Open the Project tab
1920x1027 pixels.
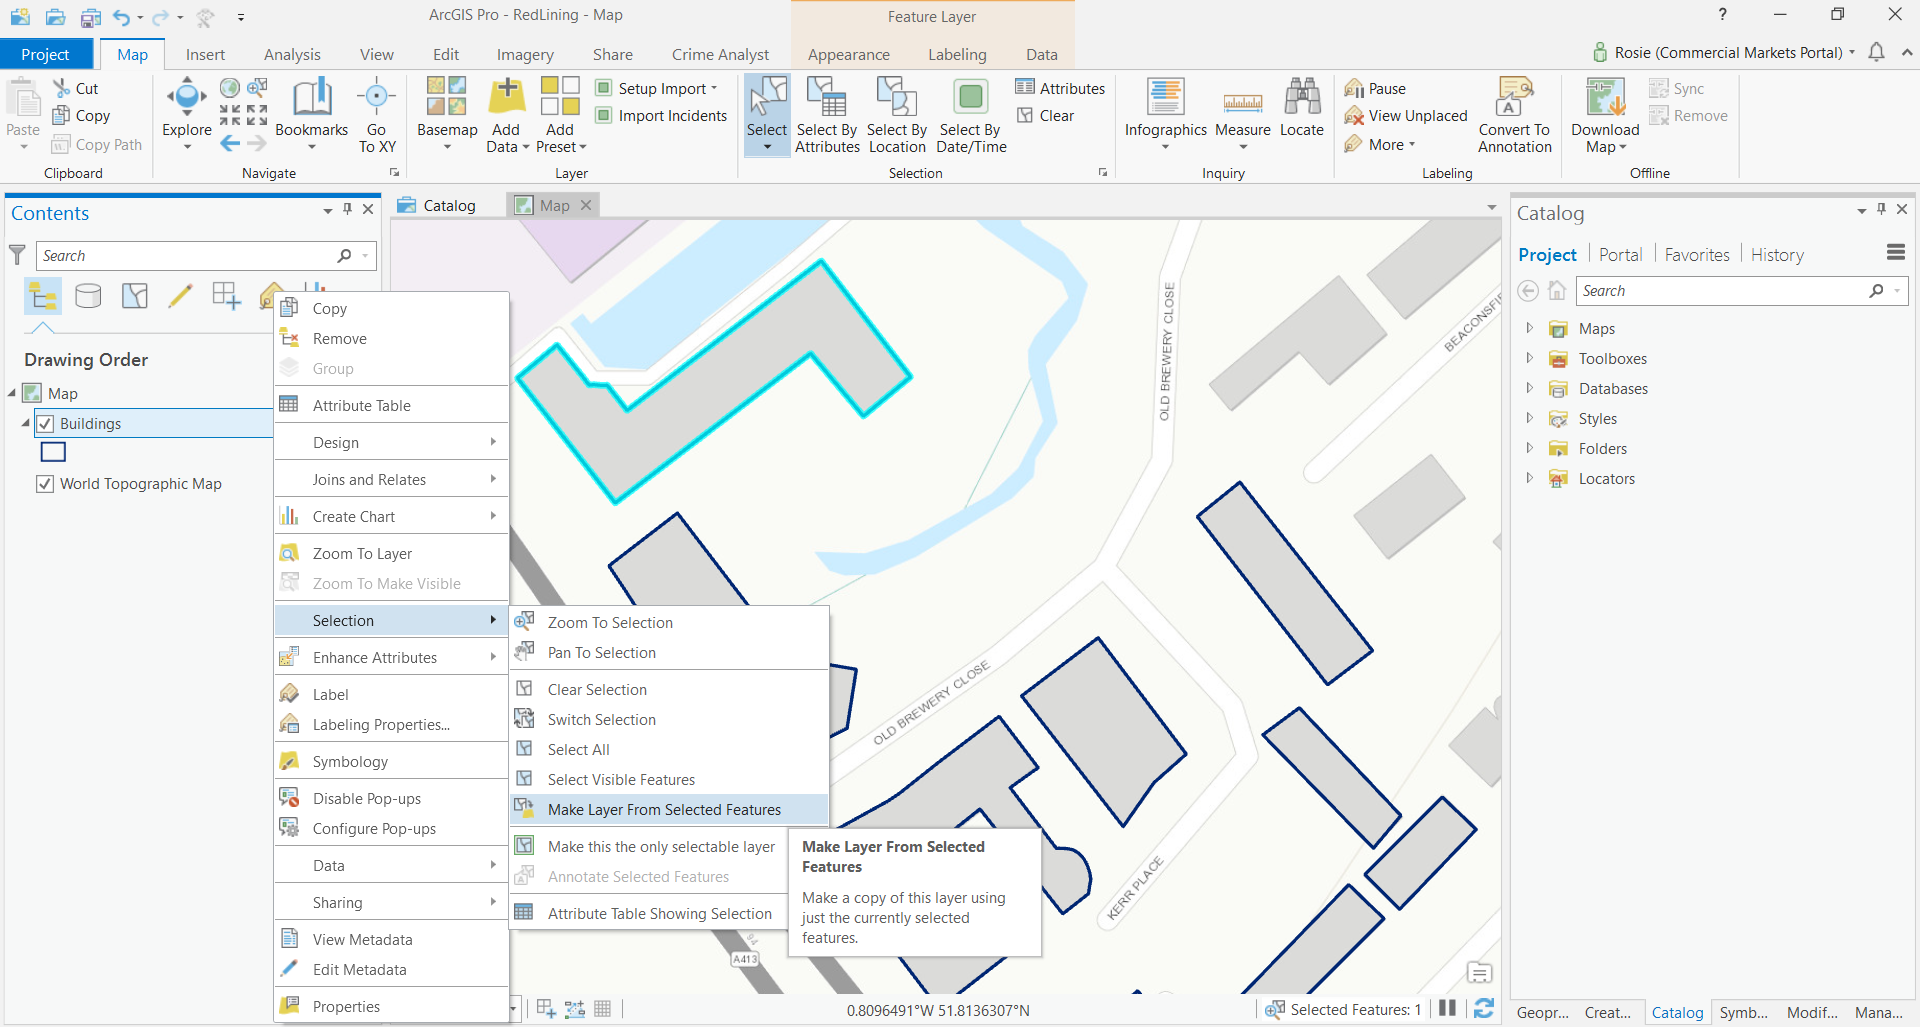[46, 55]
